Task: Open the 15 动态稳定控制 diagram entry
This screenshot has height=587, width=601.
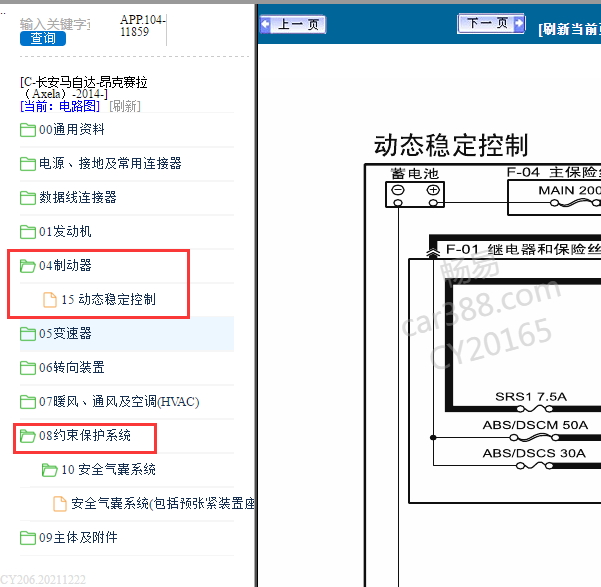Action: (108, 300)
